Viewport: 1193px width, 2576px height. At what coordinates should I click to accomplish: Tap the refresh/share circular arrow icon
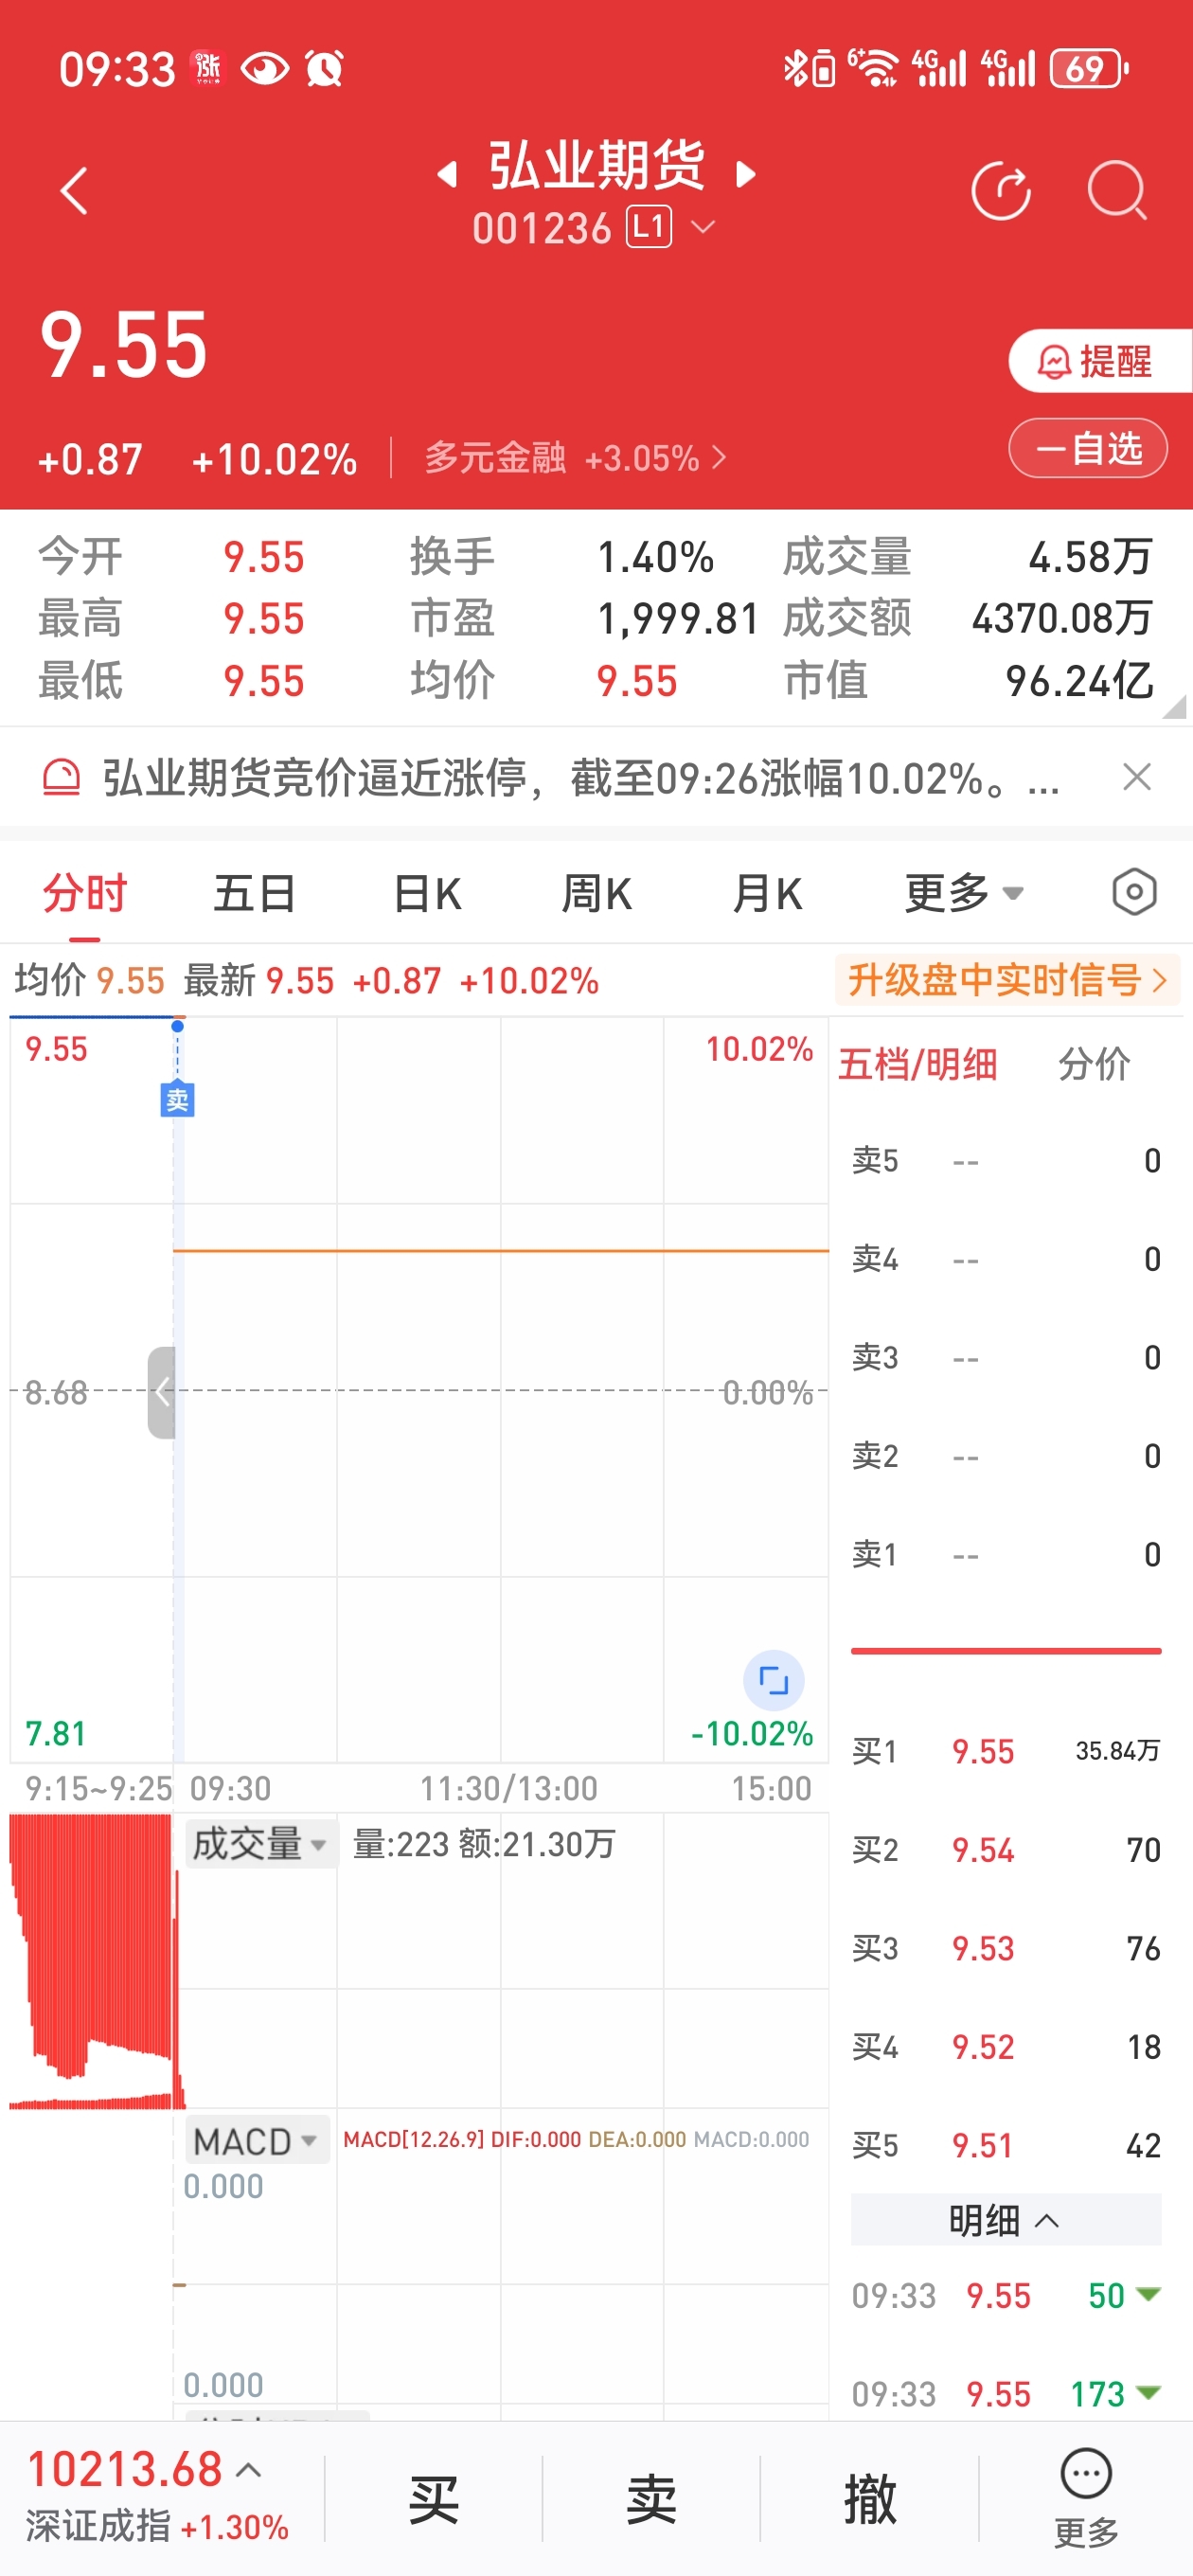1001,190
